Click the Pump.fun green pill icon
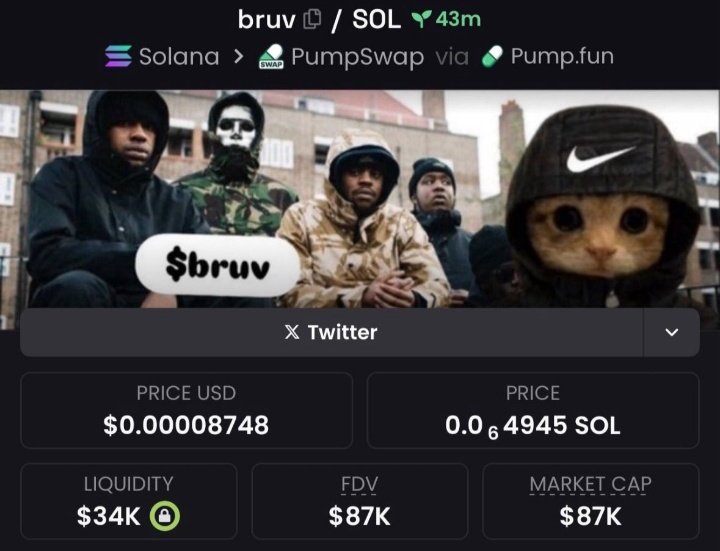The width and height of the screenshot is (720, 551). 492,56
